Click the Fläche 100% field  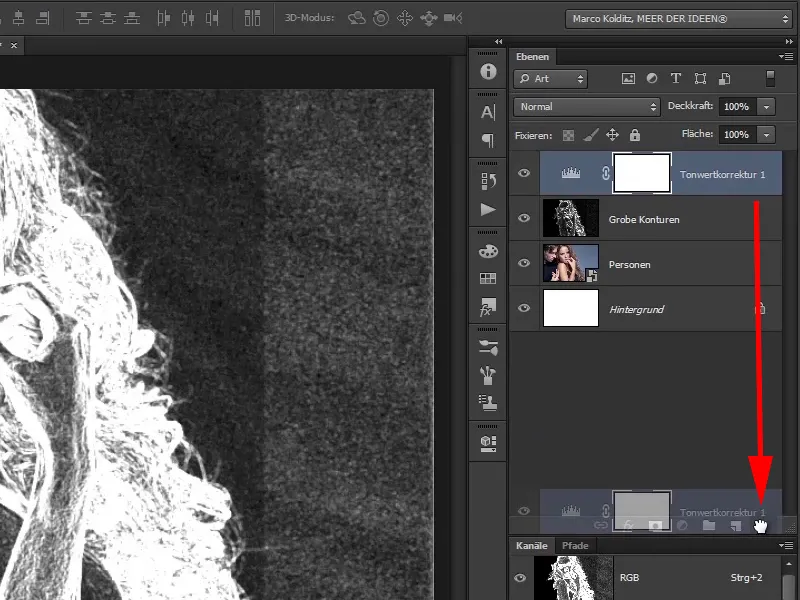click(x=737, y=135)
